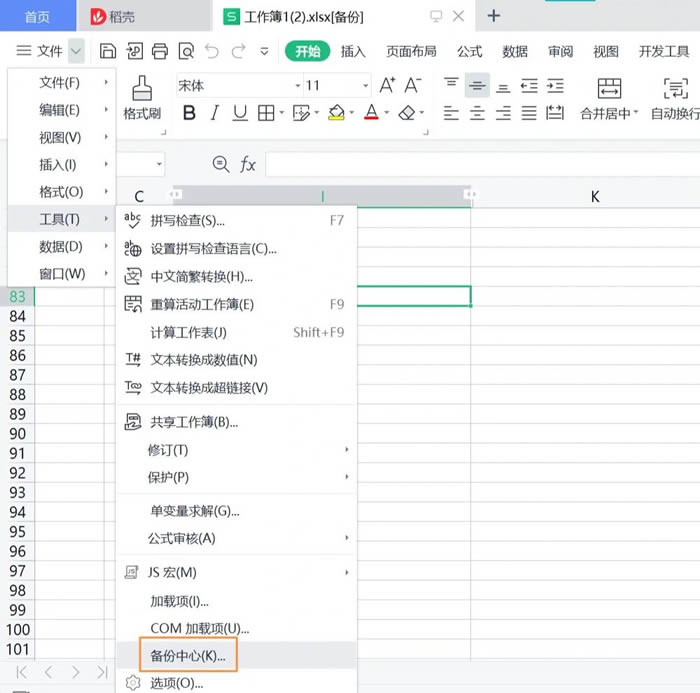Add a new tab with plus button
The width and height of the screenshot is (700, 693).
pyautogui.click(x=494, y=16)
